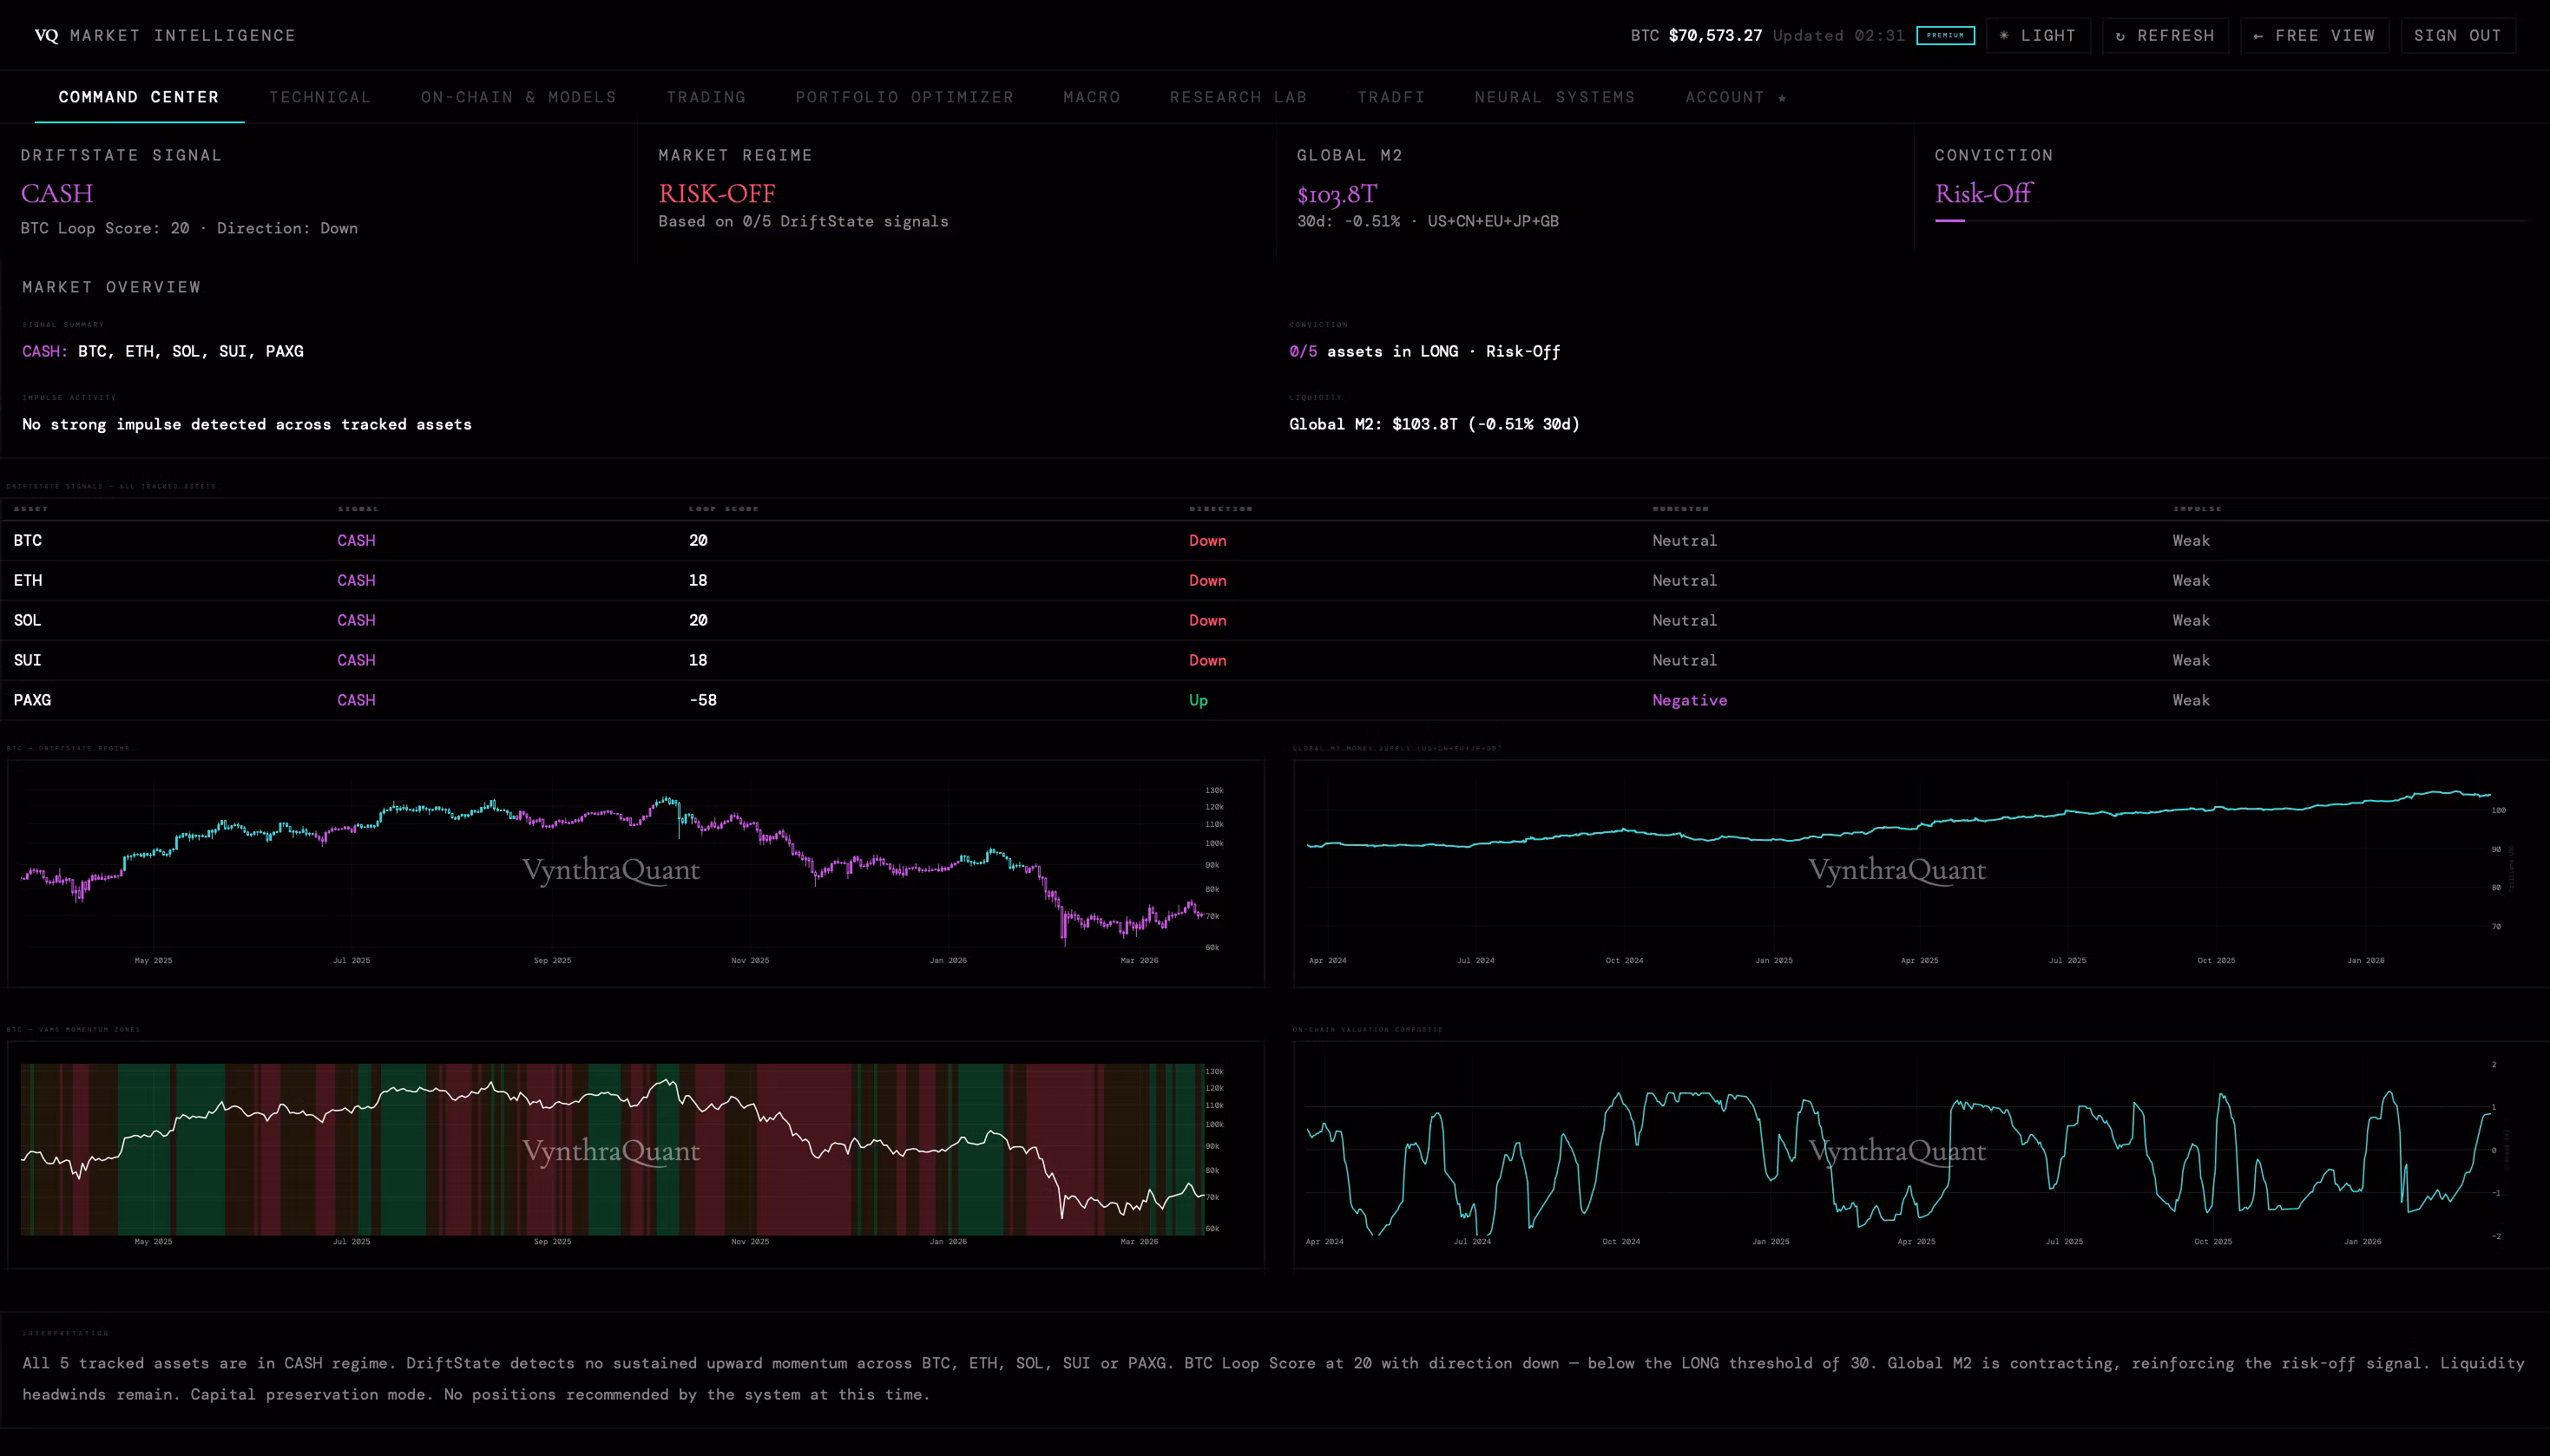Go to the Portfolio Optimizer tab

pos(904,97)
